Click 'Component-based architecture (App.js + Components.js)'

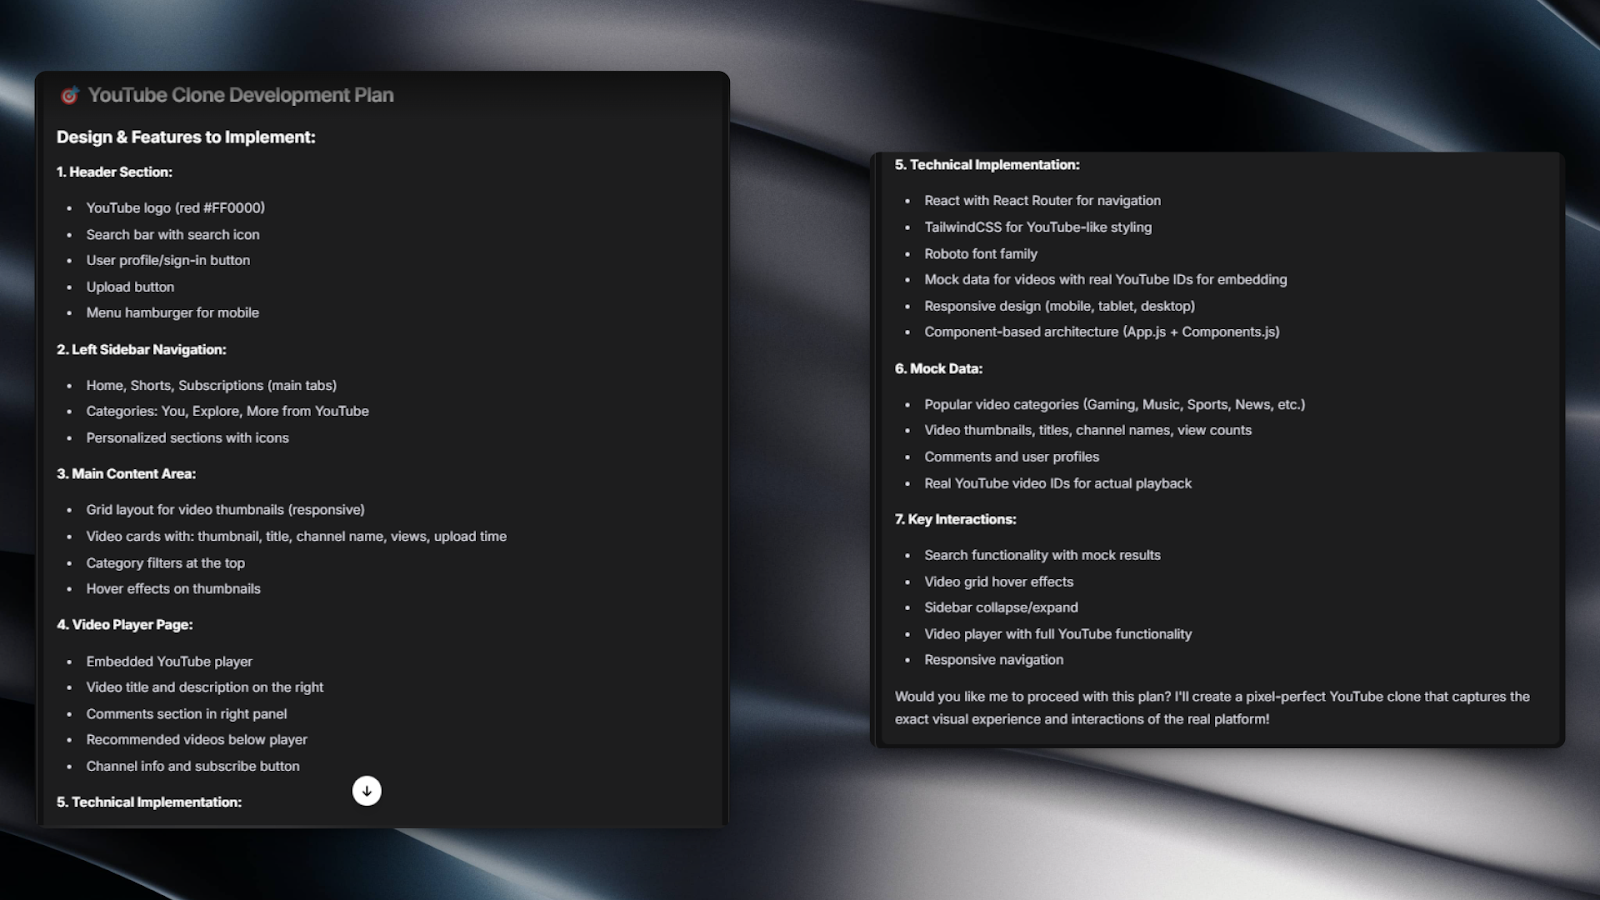point(1102,332)
